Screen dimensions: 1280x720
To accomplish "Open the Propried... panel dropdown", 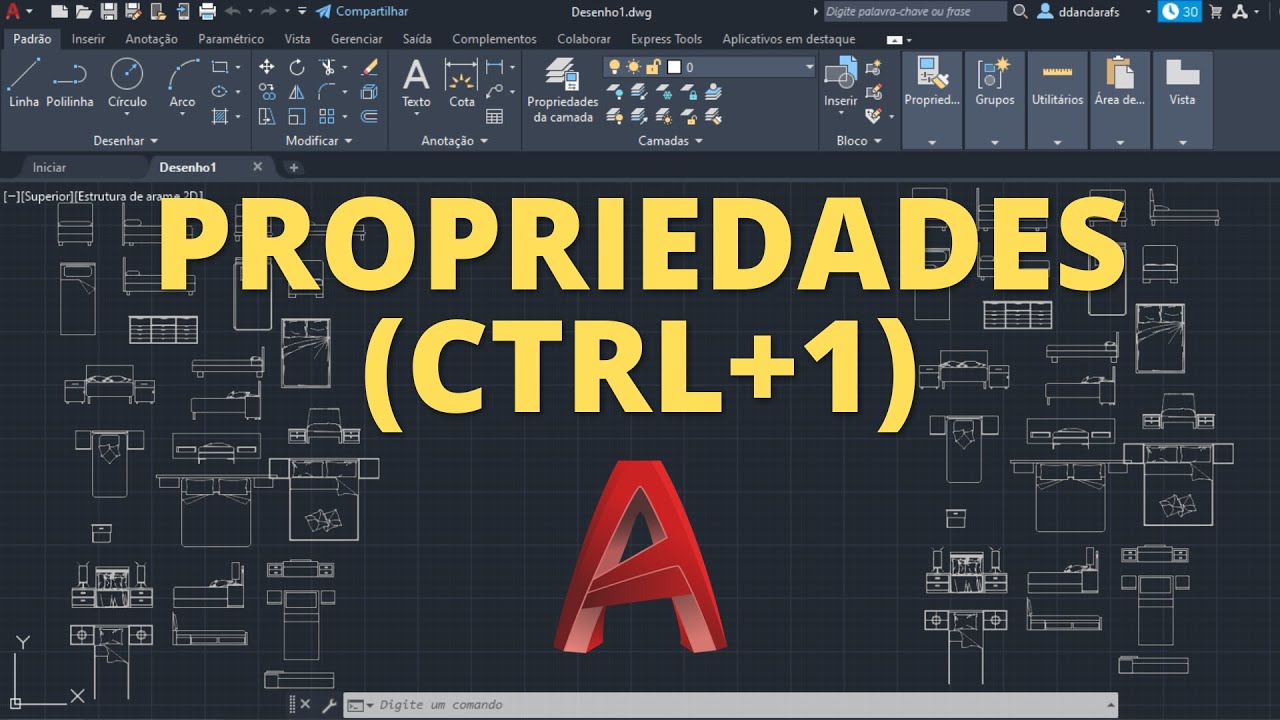I will pyautogui.click(x=932, y=142).
